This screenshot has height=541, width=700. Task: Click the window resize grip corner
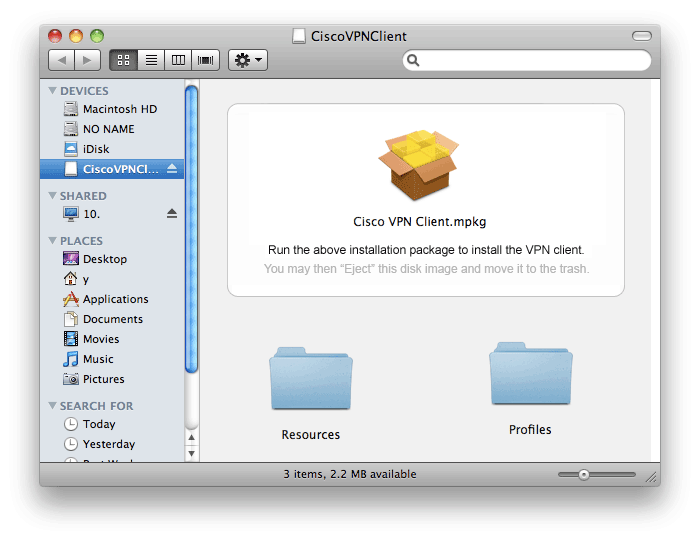652,478
